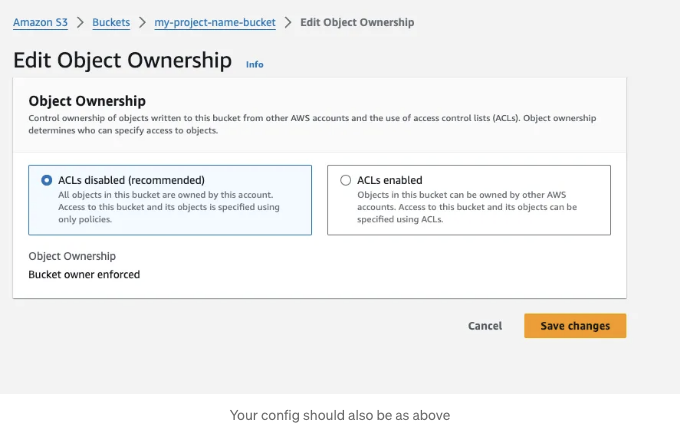
Task: Click the Edit Object Ownership page heading
Action: tap(122, 60)
